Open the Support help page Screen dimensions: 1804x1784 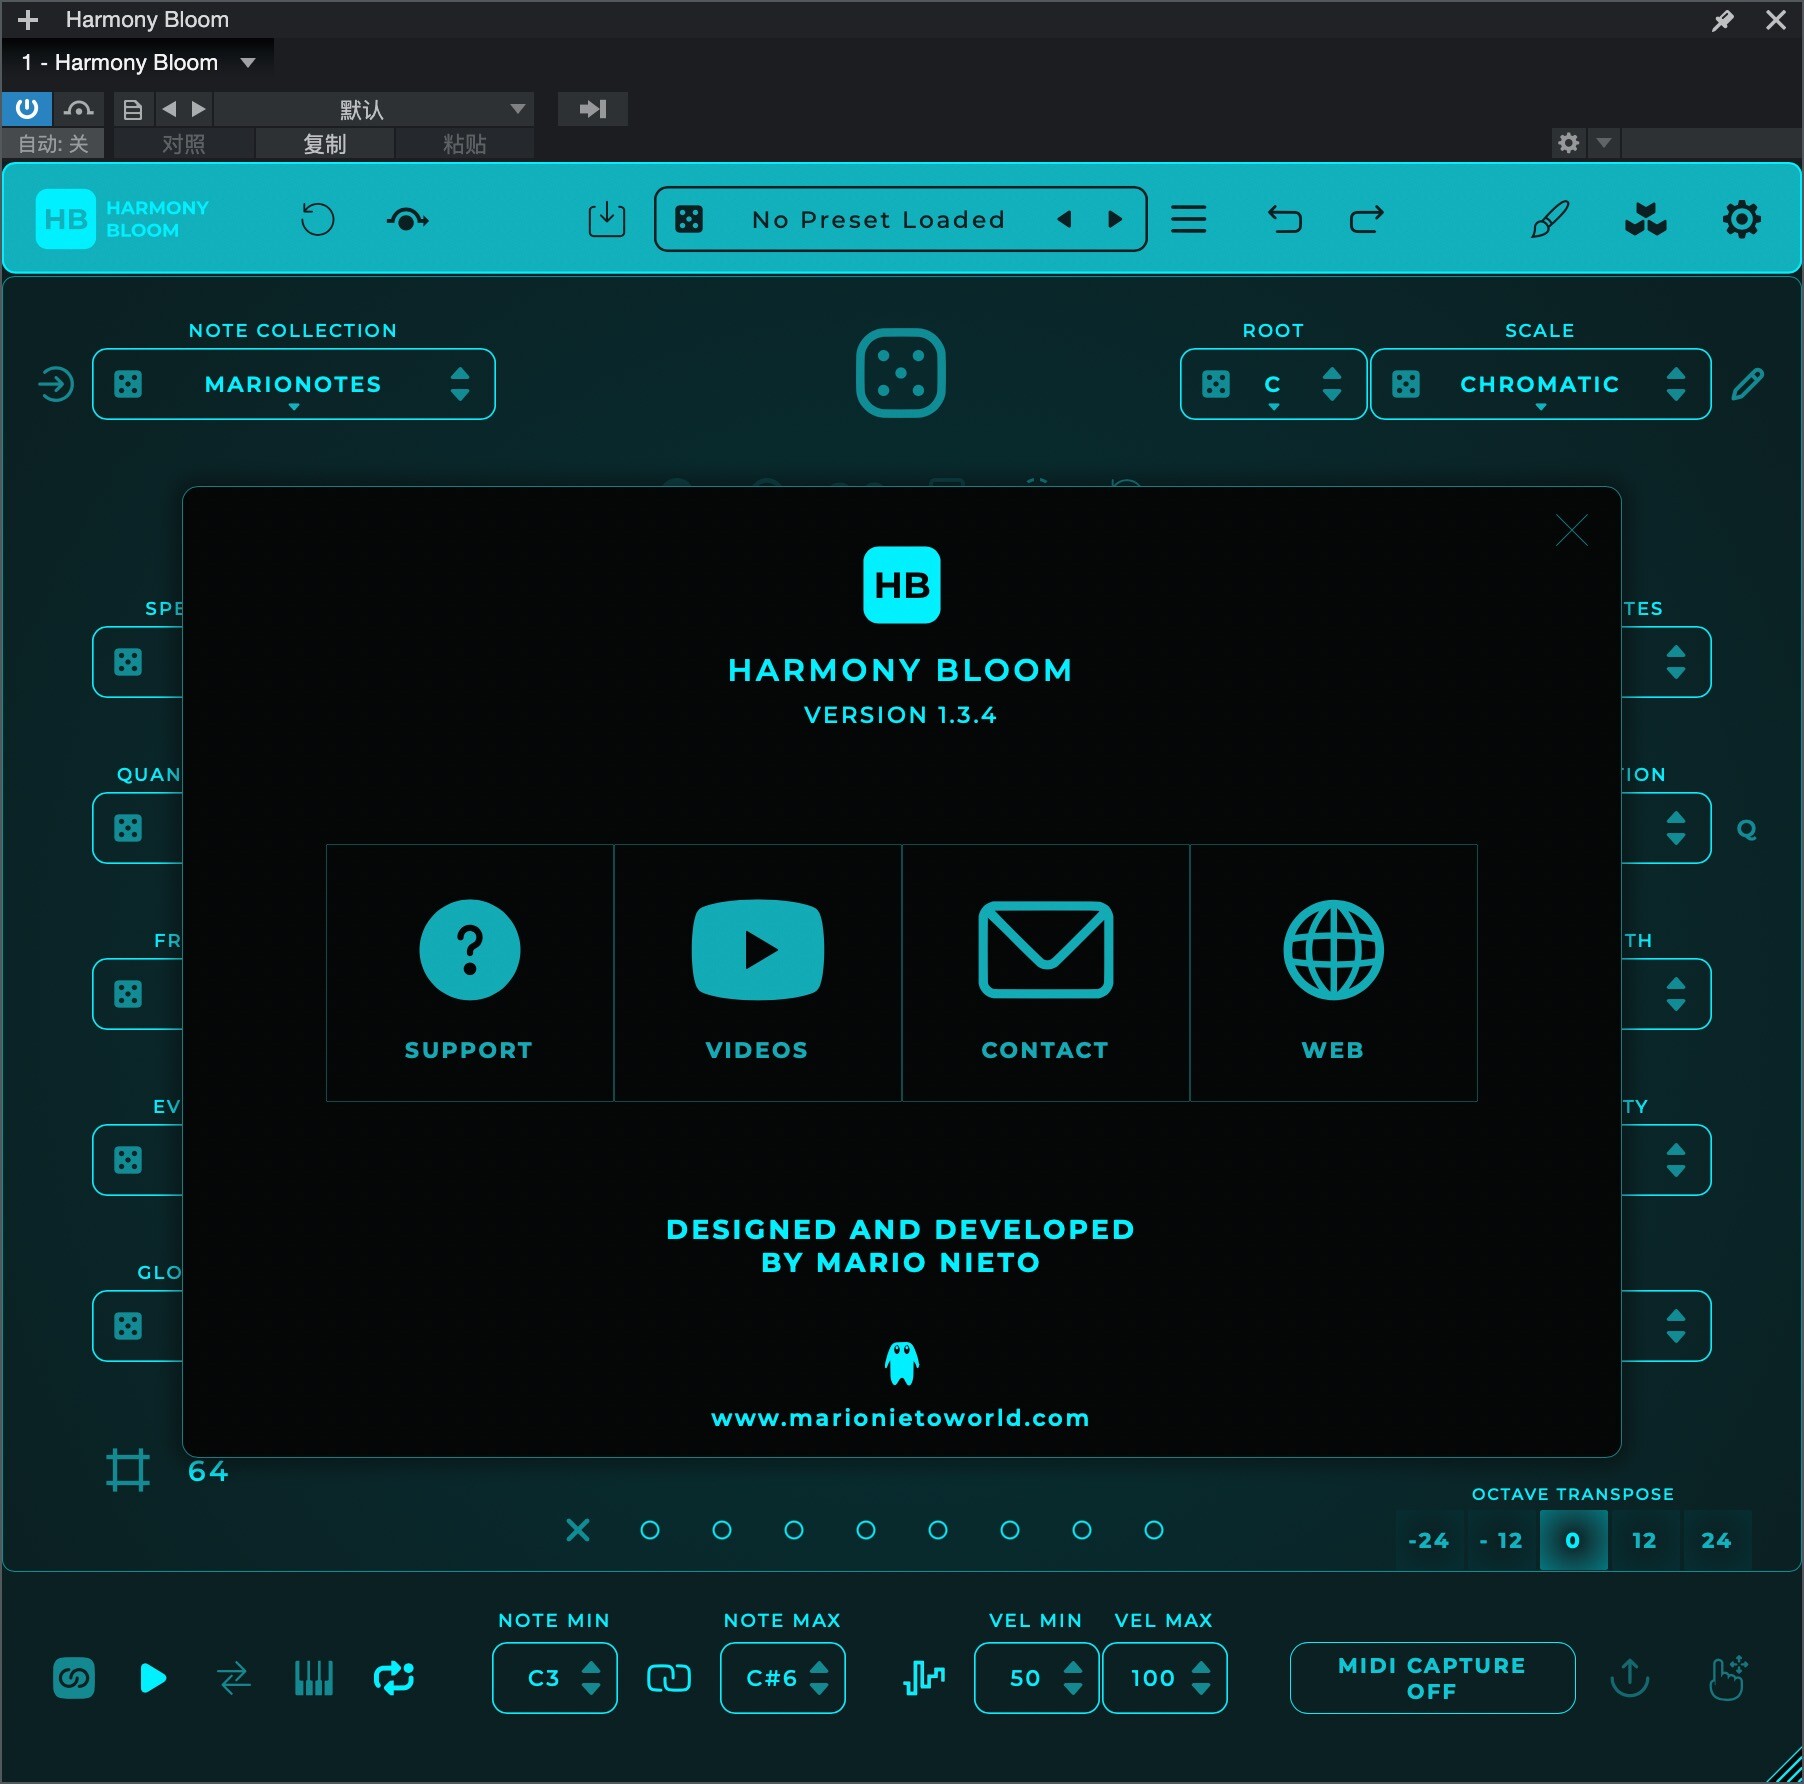coord(469,973)
